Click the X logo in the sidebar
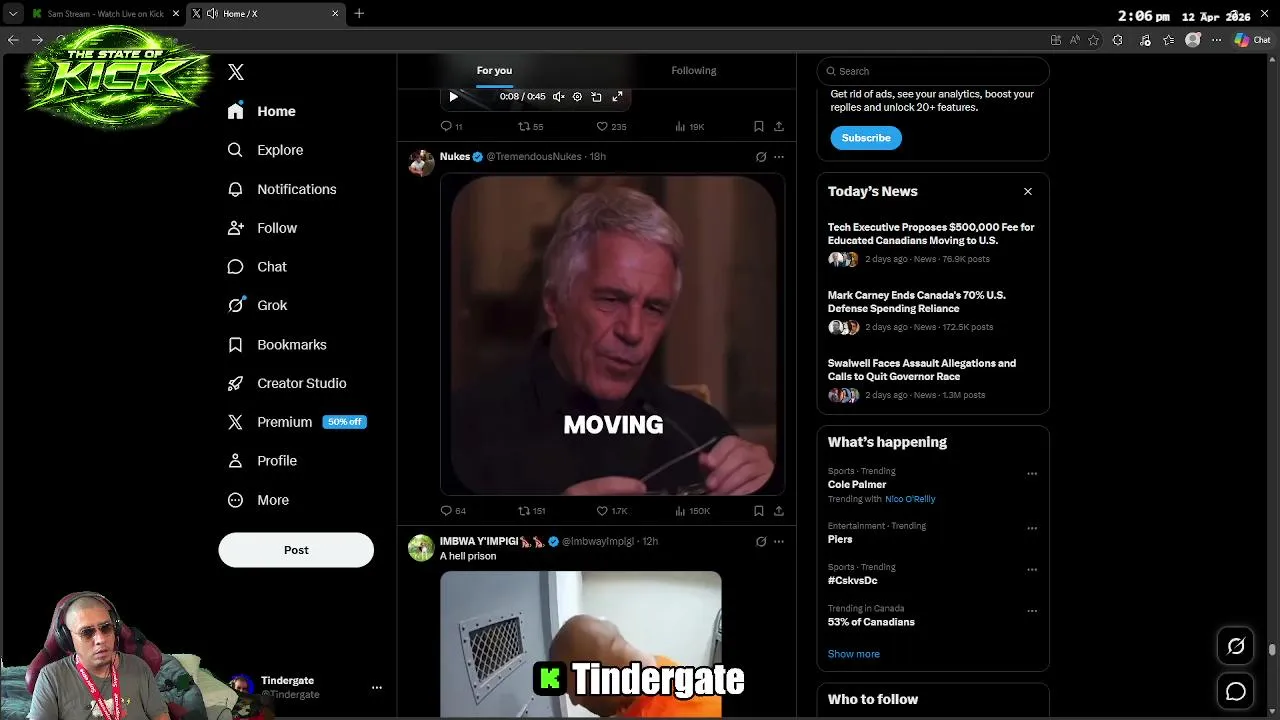Image resolution: width=1280 pixels, height=720 pixels. point(236,72)
